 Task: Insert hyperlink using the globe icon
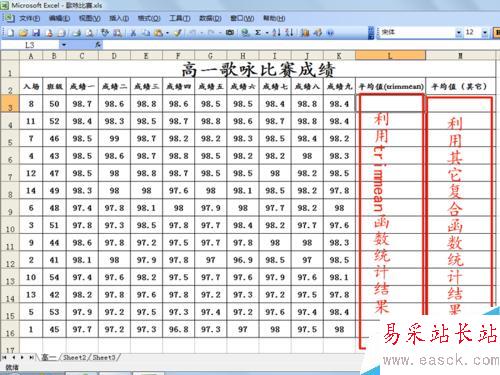[245, 33]
